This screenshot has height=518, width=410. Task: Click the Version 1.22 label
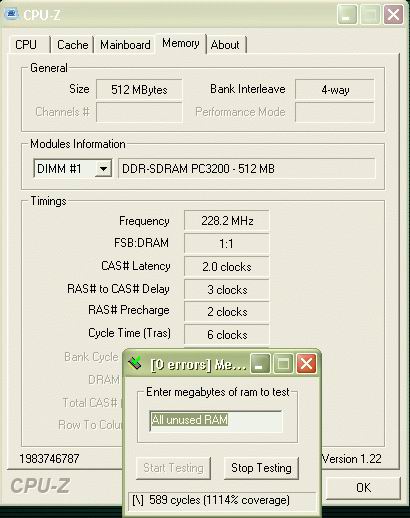pyautogui.click(x=352, y=459)
